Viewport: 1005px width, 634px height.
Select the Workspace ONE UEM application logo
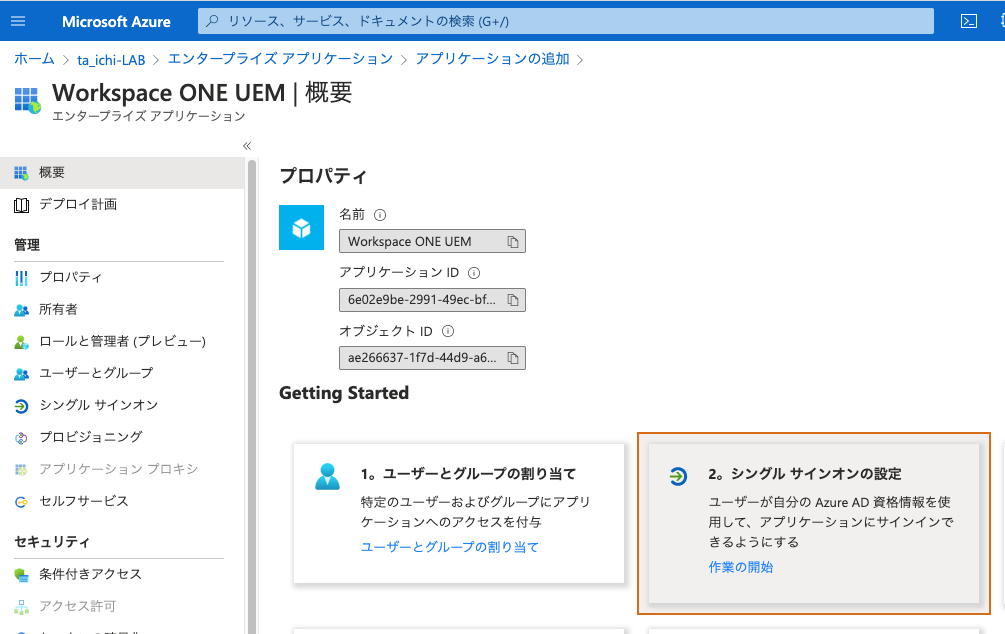(300, 227)
